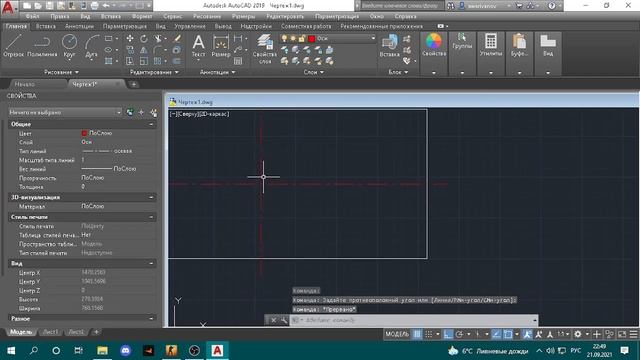Open Свойства слоя layer properties
Image resolution: width=640 pixels, height=360 pixels.
tap(265, 49)
